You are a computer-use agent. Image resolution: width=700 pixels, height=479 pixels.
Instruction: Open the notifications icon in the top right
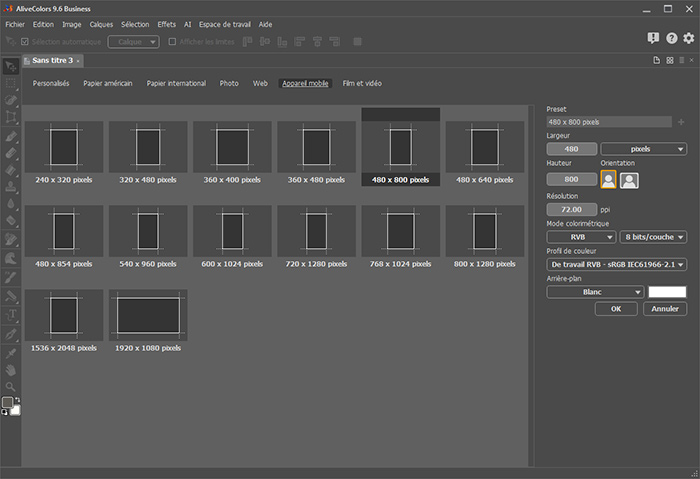[653, 38]
